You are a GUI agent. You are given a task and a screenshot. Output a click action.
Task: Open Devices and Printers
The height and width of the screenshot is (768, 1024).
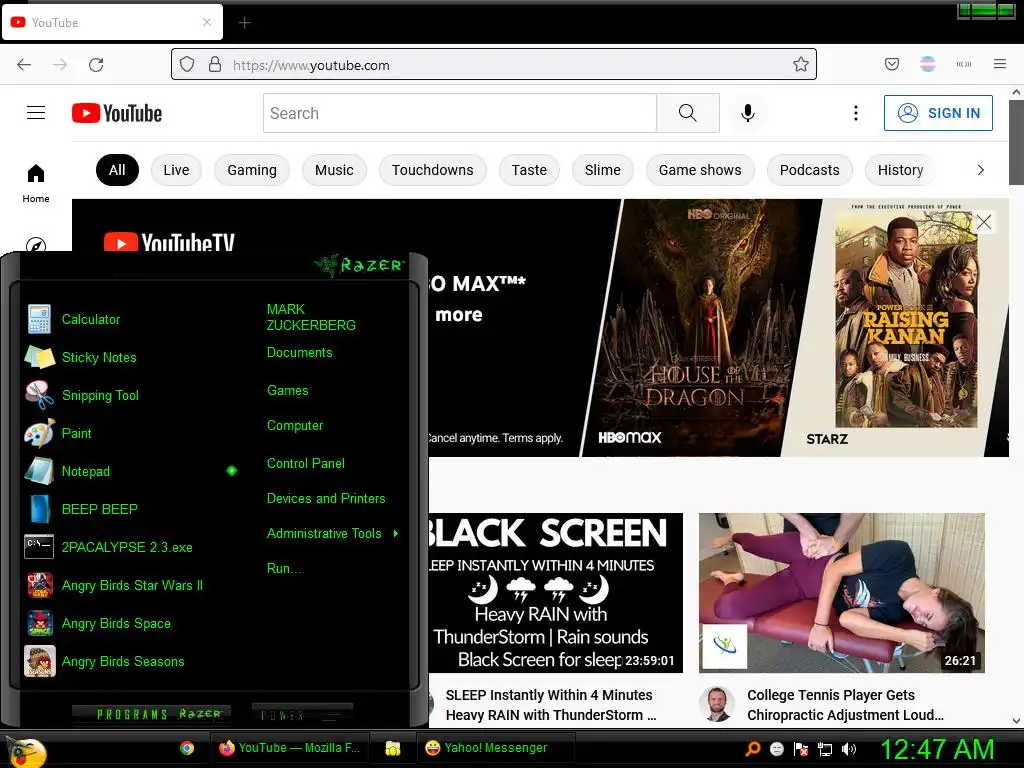click(x=326, y=499)
